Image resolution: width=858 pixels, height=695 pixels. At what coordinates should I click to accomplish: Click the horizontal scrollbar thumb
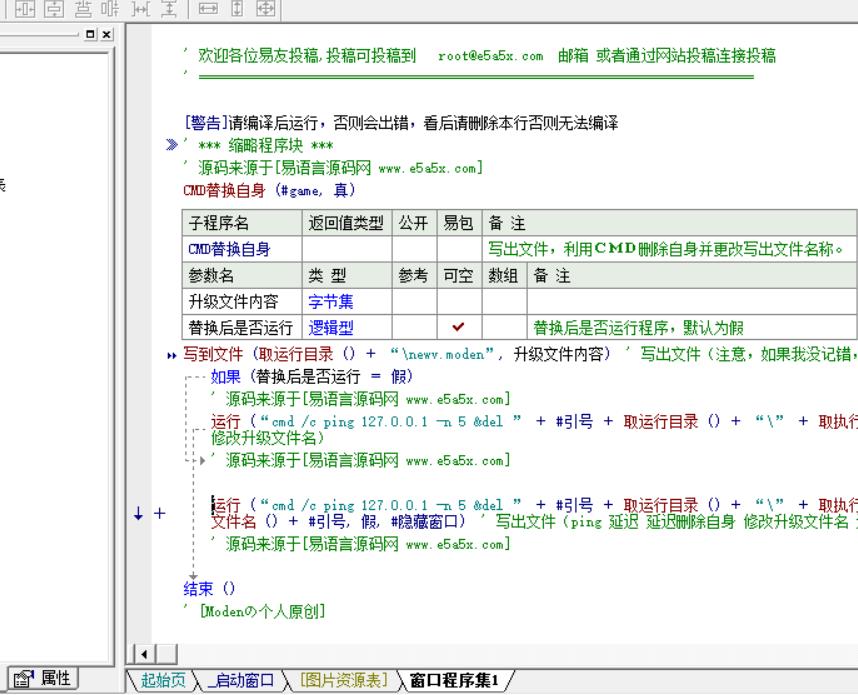coord(167,654)
